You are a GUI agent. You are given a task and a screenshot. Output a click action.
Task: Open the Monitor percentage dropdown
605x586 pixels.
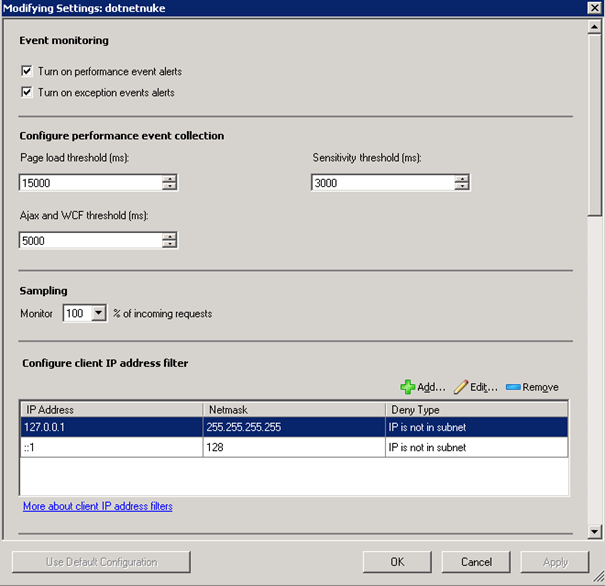coord(99,313)
